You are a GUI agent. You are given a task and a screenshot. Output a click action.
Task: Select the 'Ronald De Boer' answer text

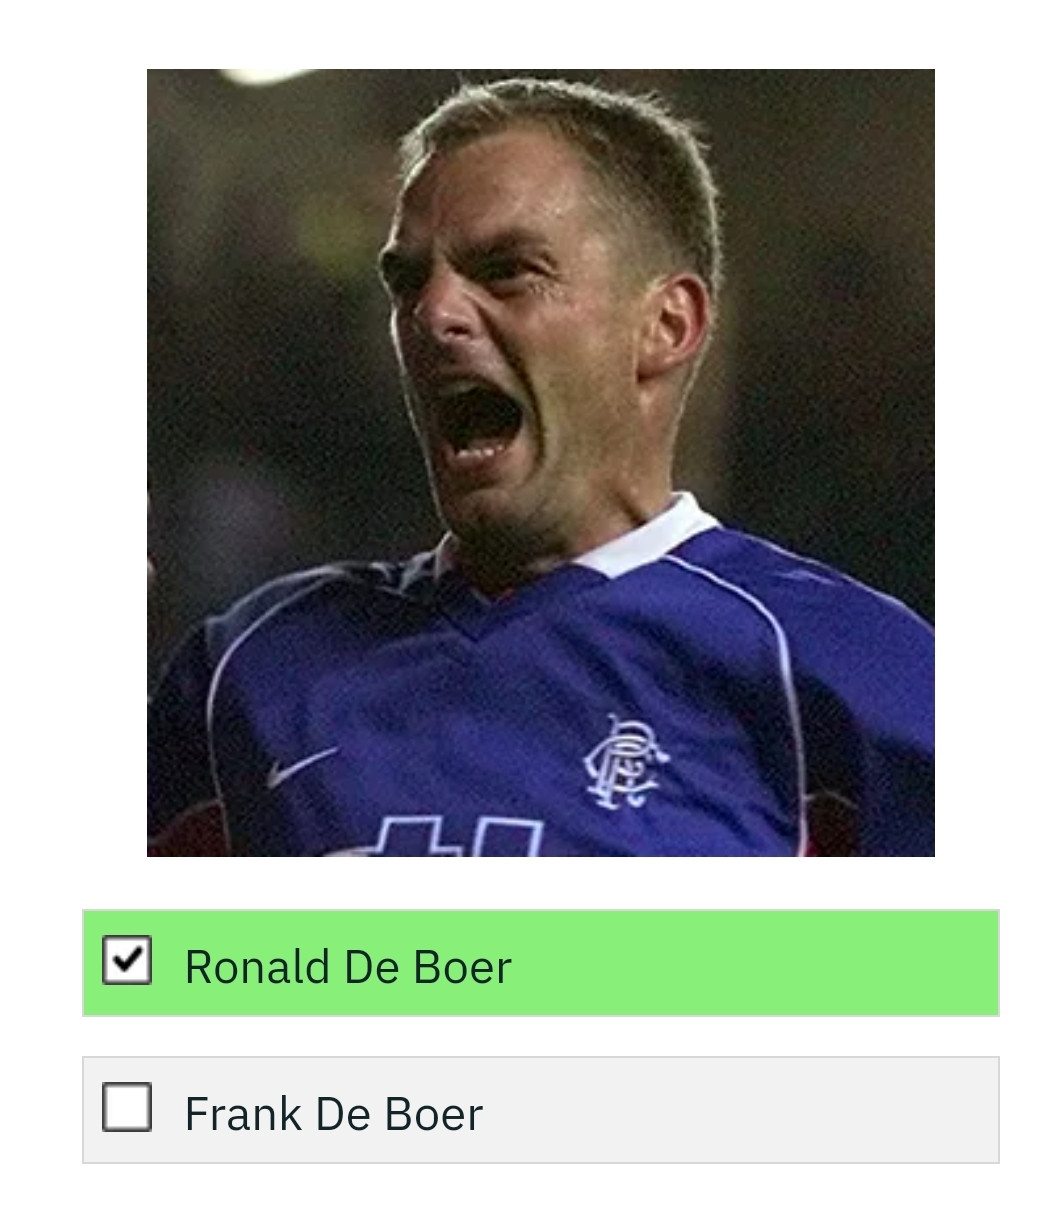(x=348, y=967)
